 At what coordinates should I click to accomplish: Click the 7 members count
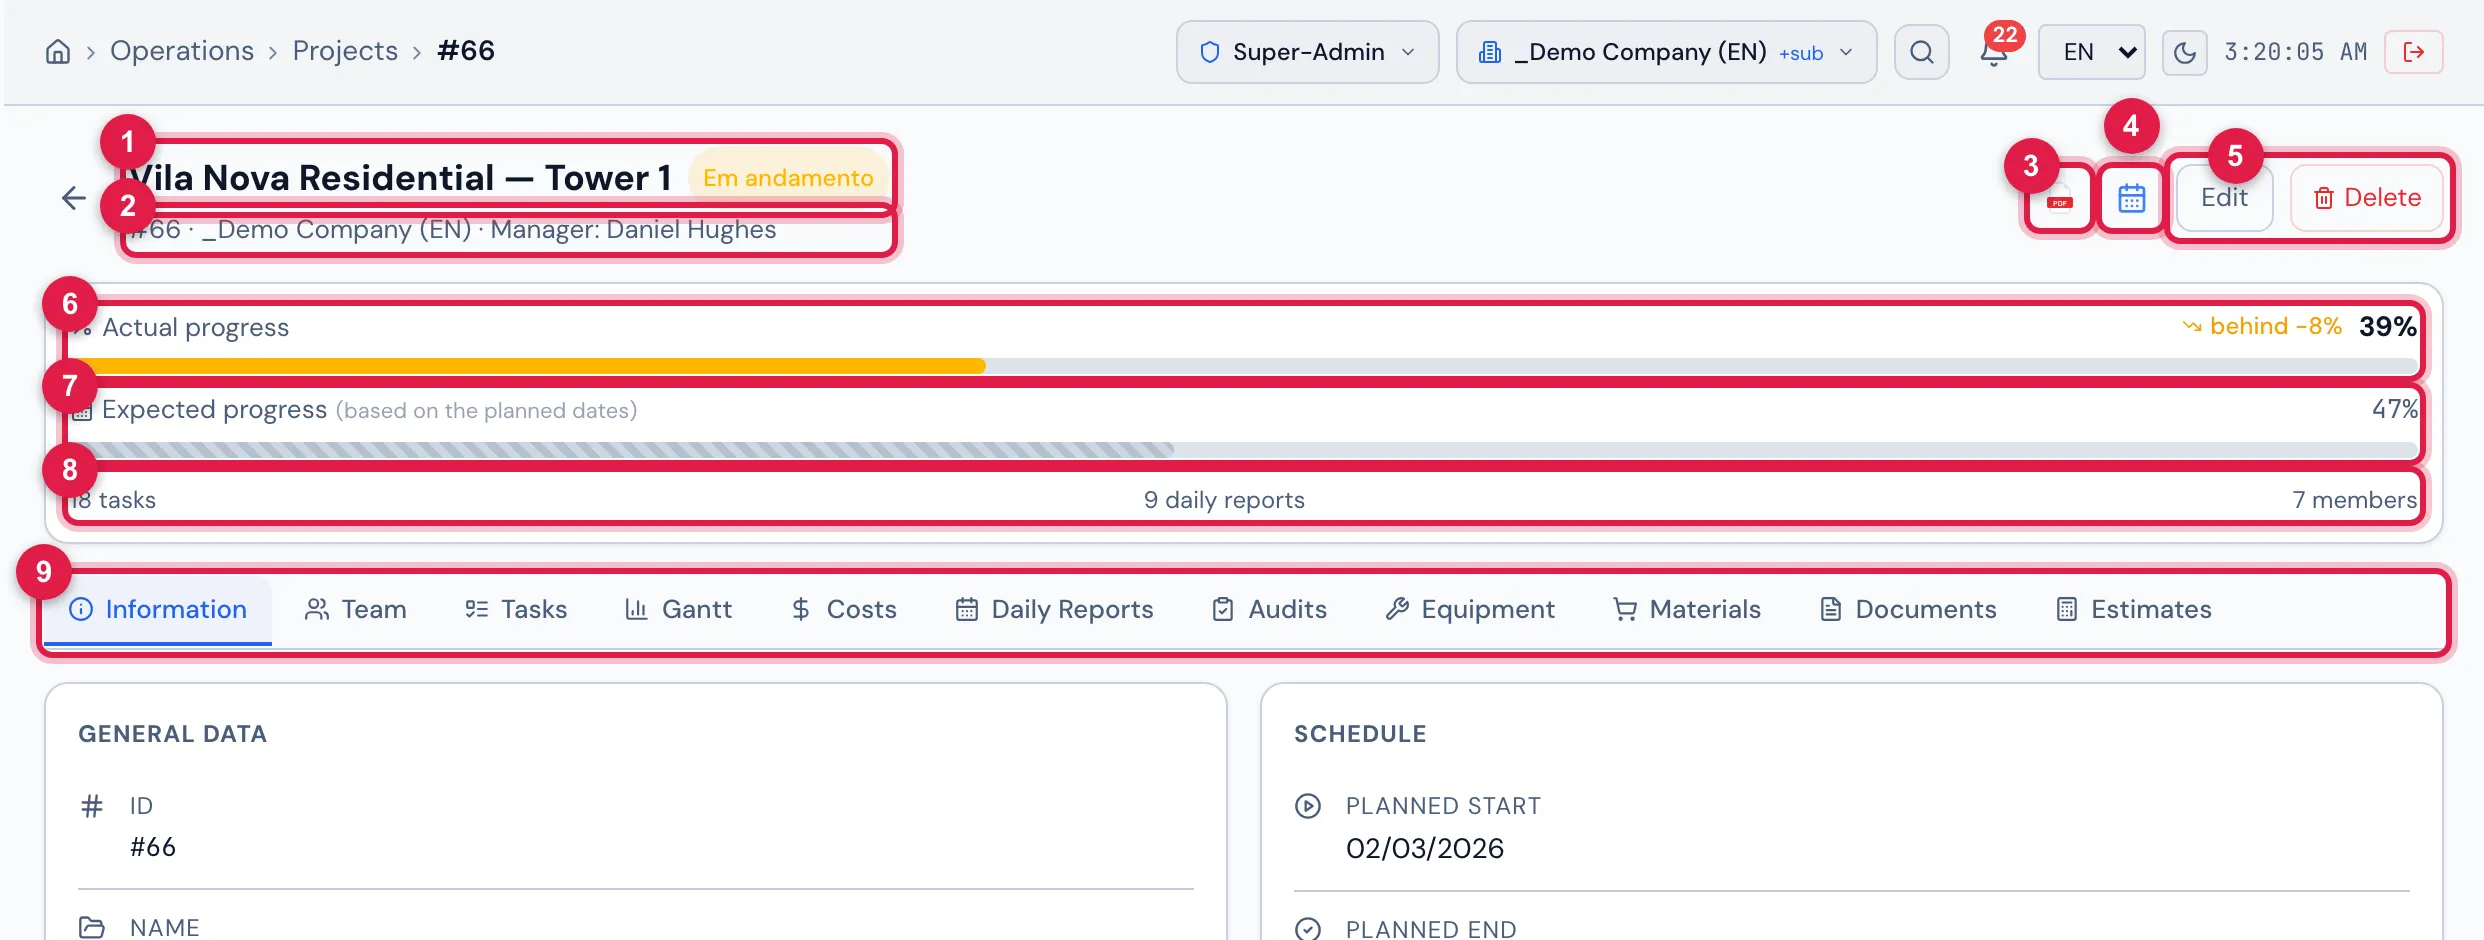(2354, 500)
